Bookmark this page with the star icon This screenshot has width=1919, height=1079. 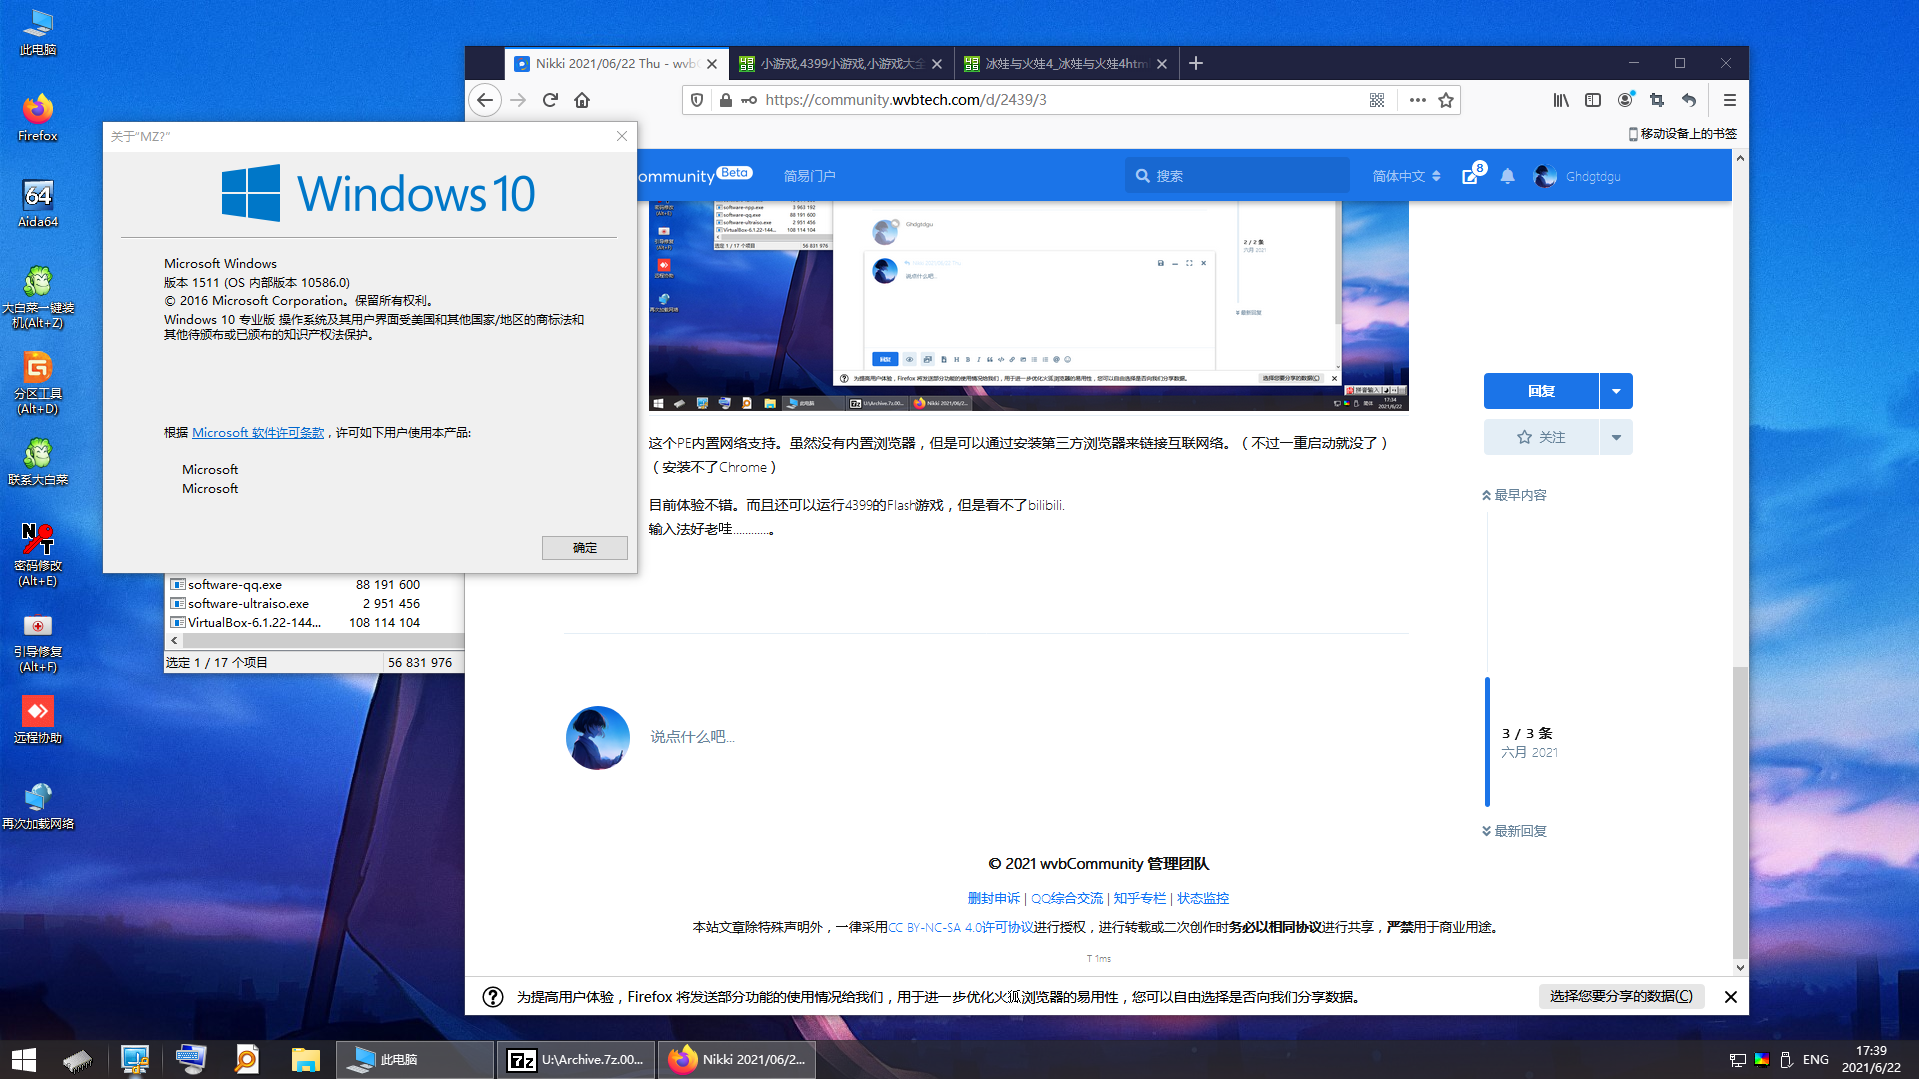tap(1446, 100)
